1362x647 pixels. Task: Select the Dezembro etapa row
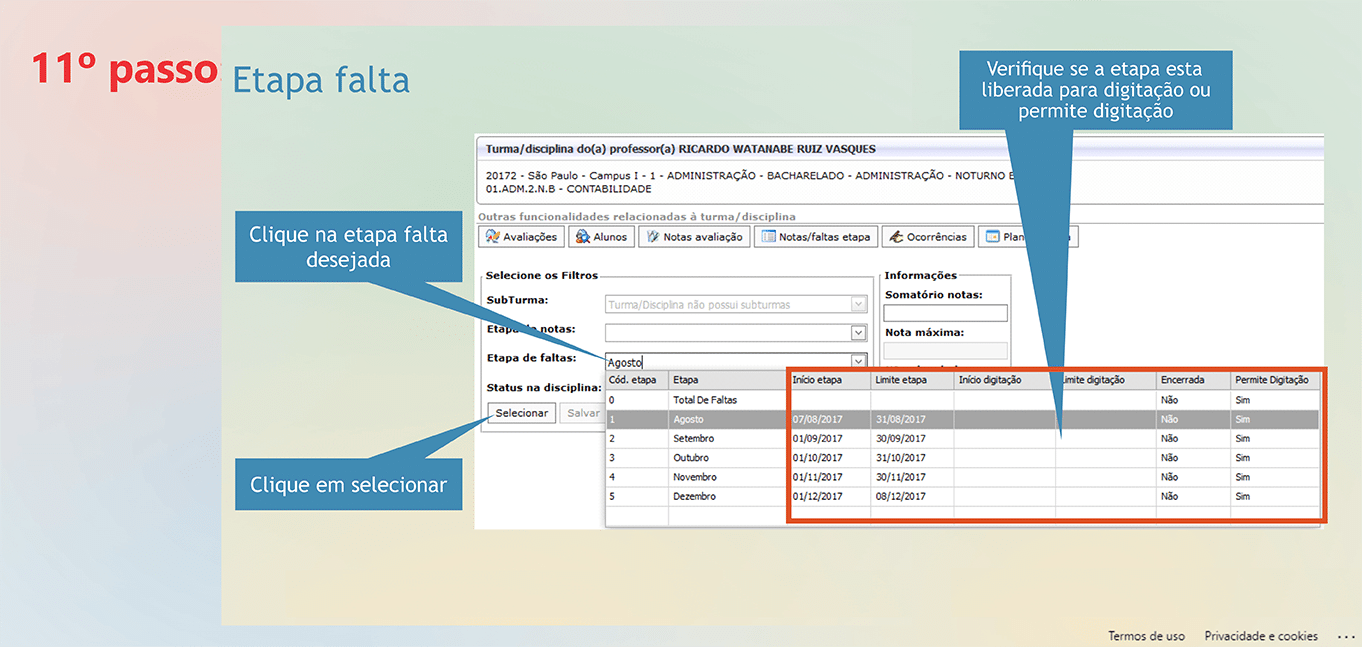(x=694, y=496)
